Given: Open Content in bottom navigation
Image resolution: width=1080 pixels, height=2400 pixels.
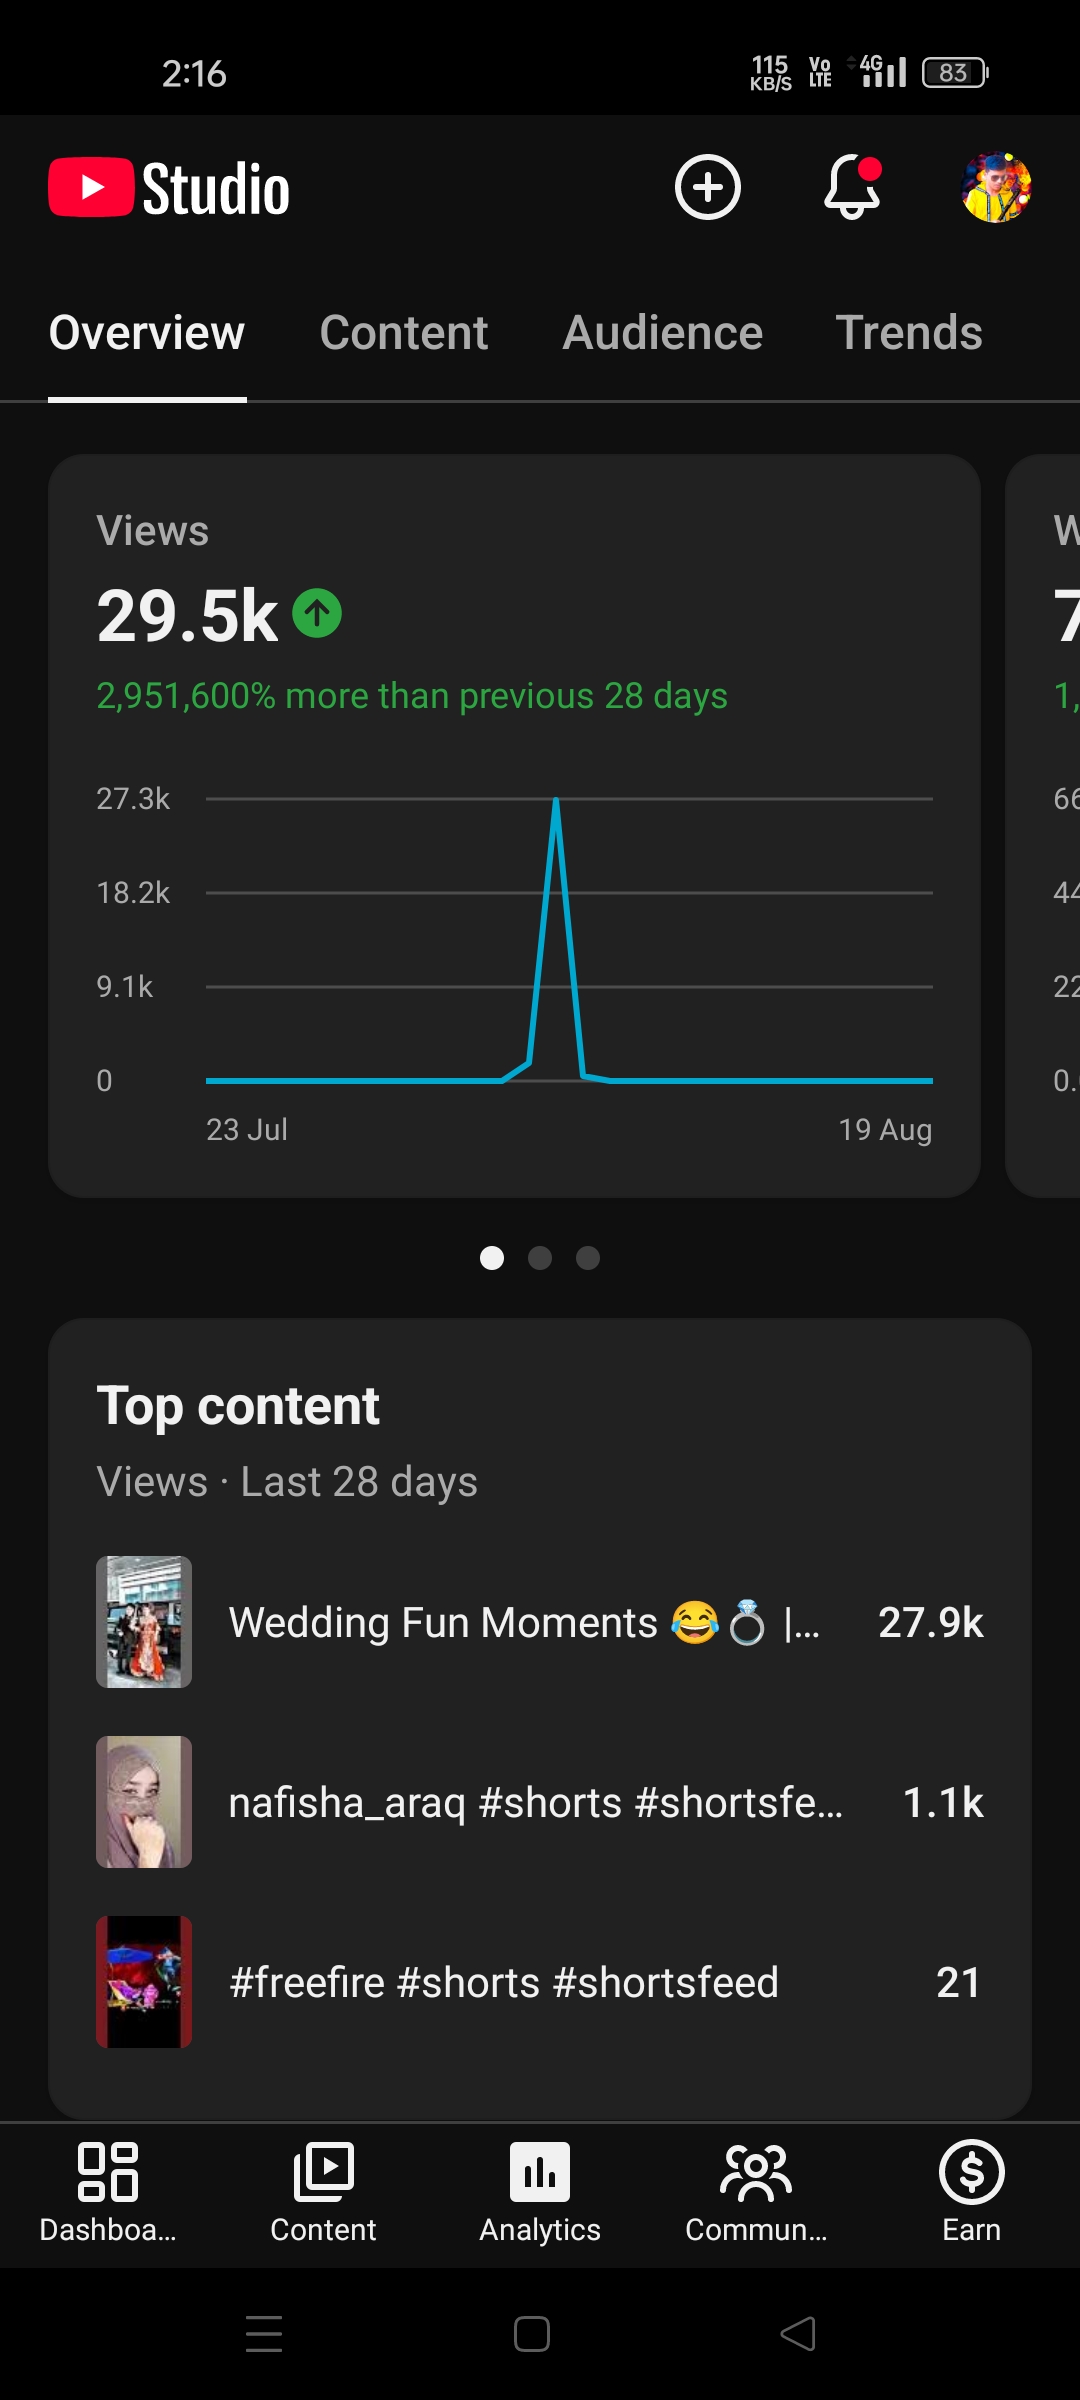Looking at the screenshot, I should (x=323, y=2191).
